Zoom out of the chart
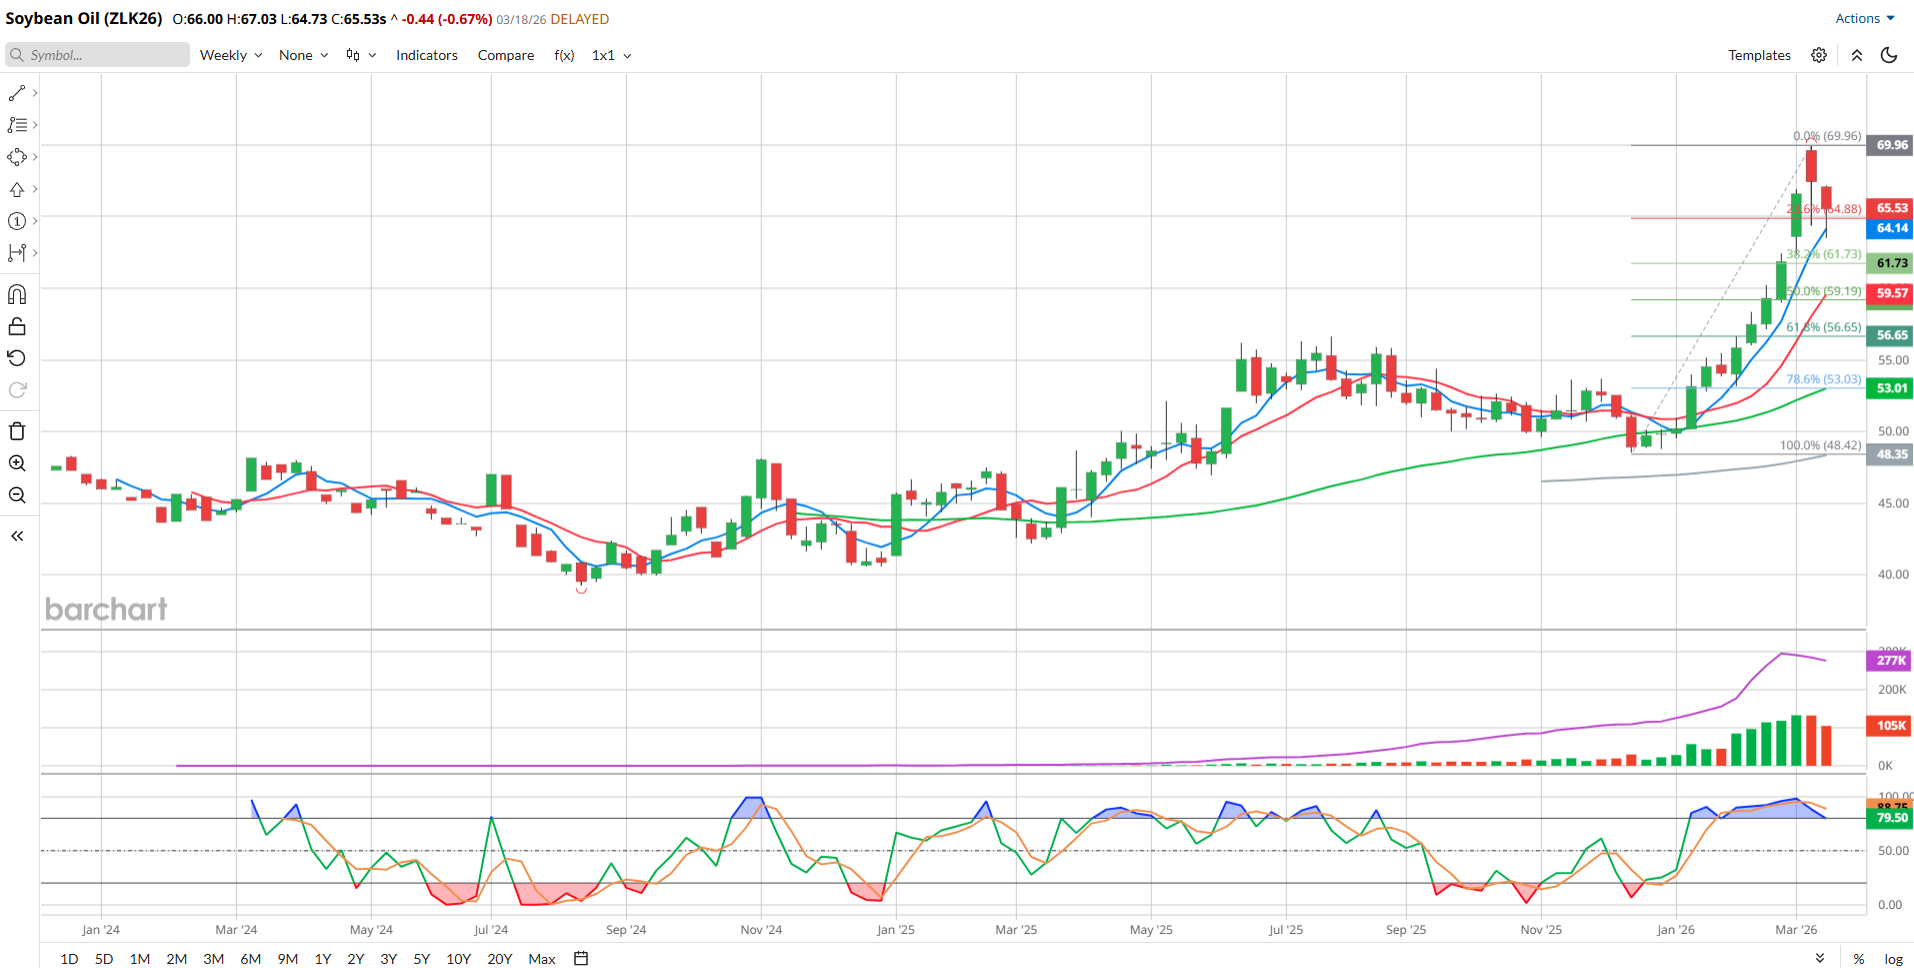Viewport: 1914px width, 968px height. [x=17, y=495]
